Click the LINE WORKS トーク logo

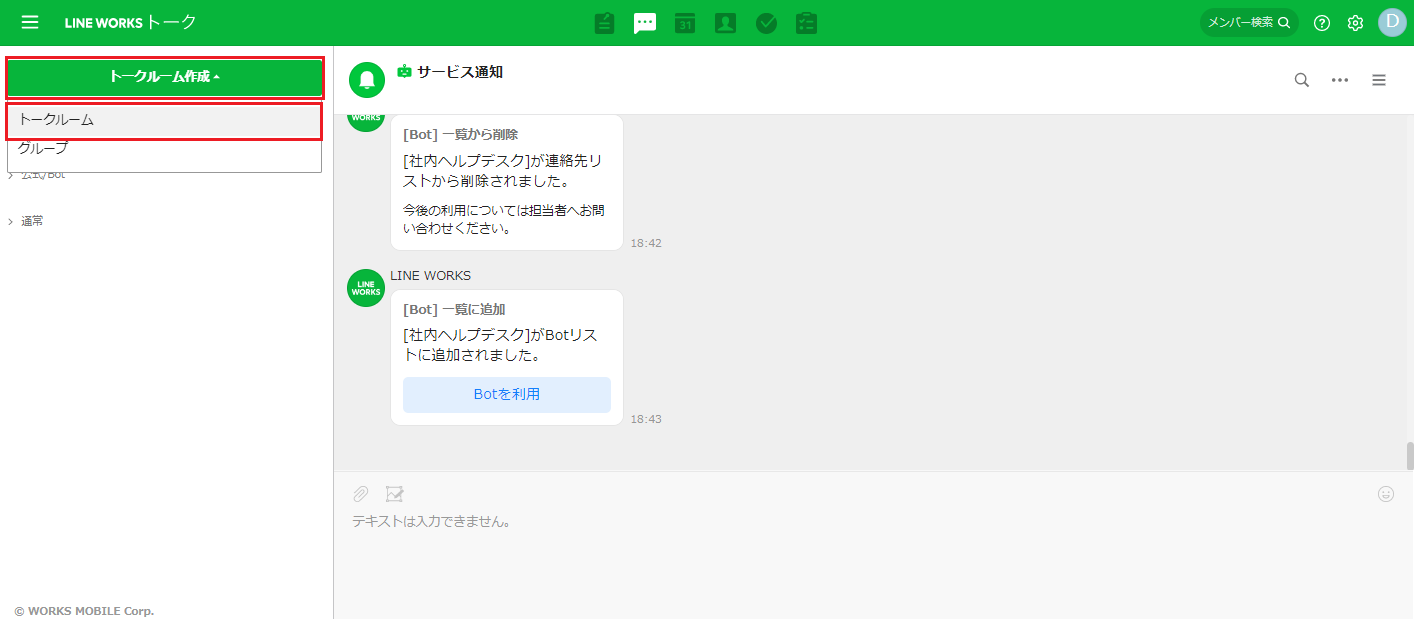pos(130,22)
